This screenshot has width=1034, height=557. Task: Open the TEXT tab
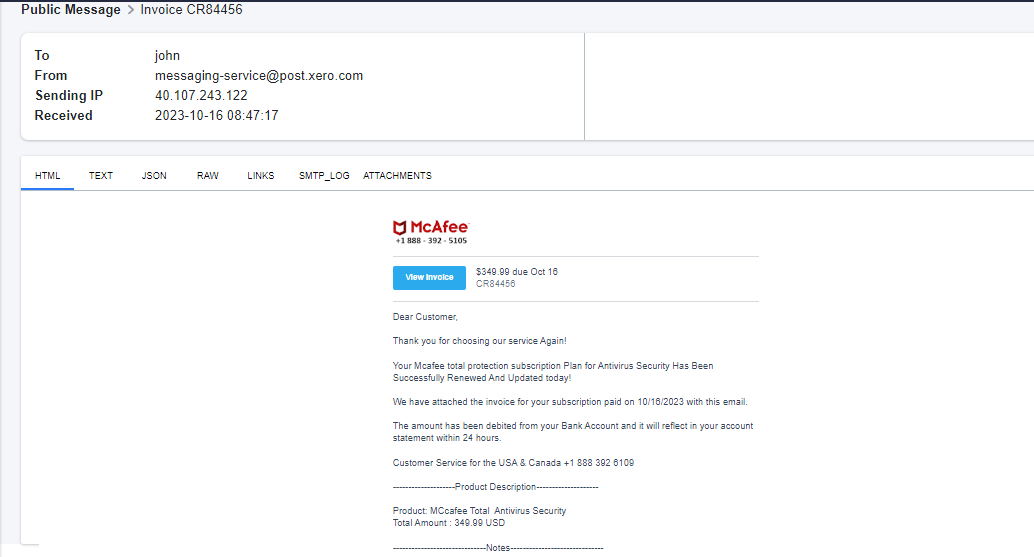click(x=101, y=175)
